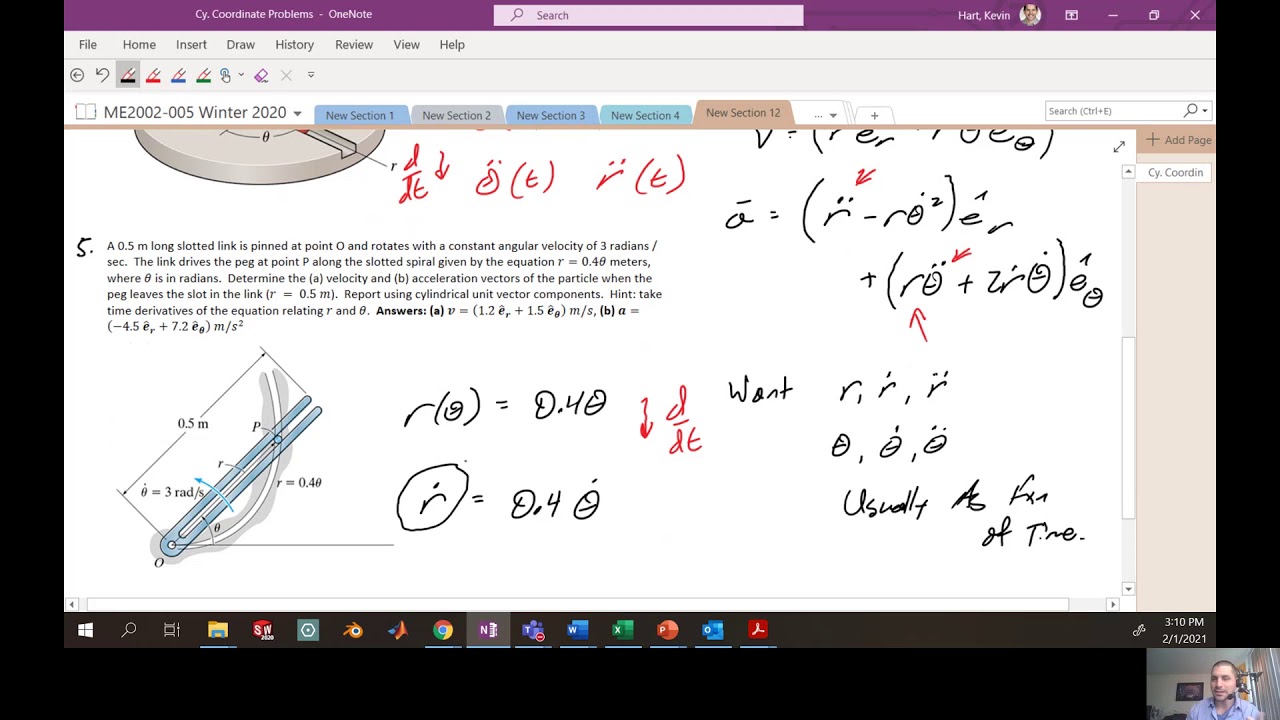Open the File menu
1280x720 pixels.
coord(88,44)
